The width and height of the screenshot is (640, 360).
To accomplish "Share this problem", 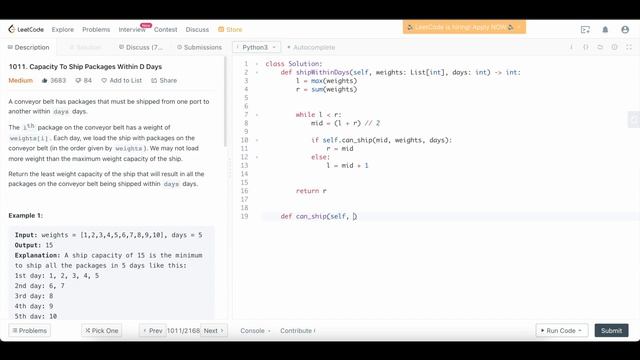I will point(164,80).
